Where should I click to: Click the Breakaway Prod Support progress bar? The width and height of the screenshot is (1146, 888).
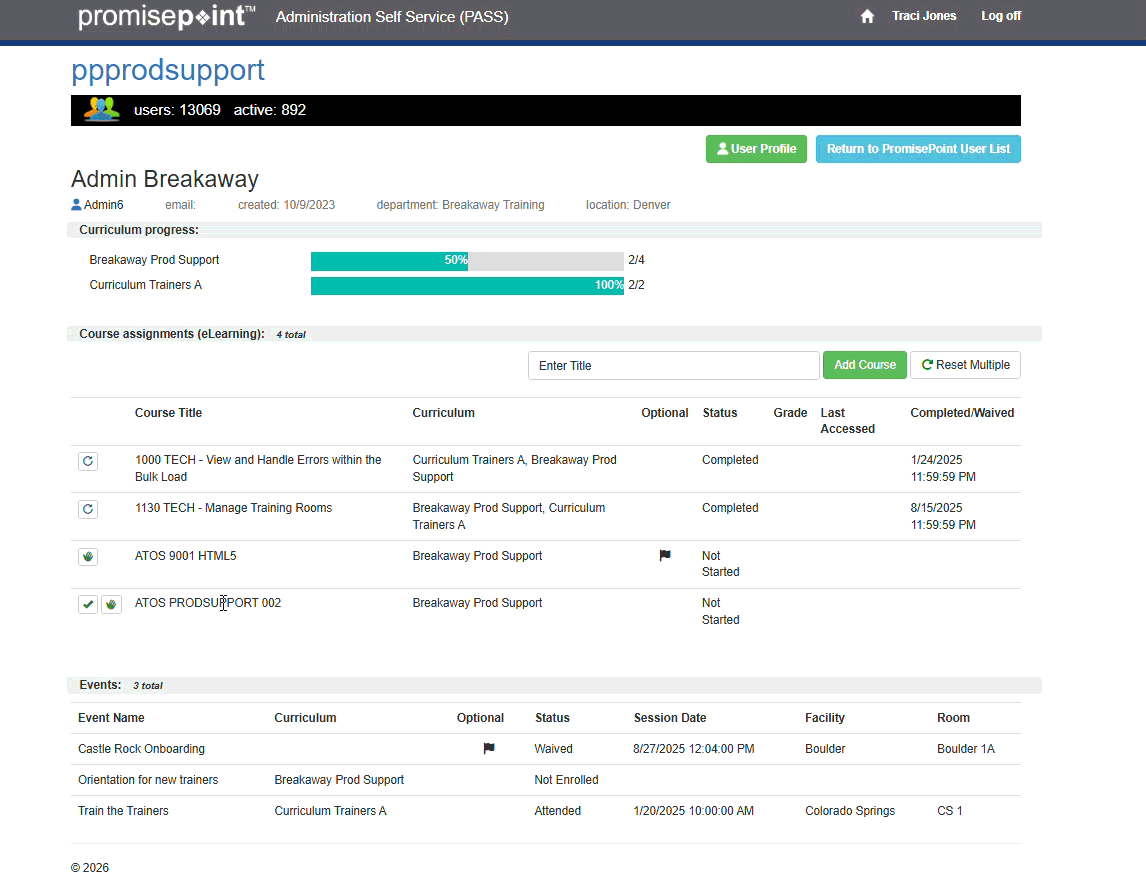(467, 261)
